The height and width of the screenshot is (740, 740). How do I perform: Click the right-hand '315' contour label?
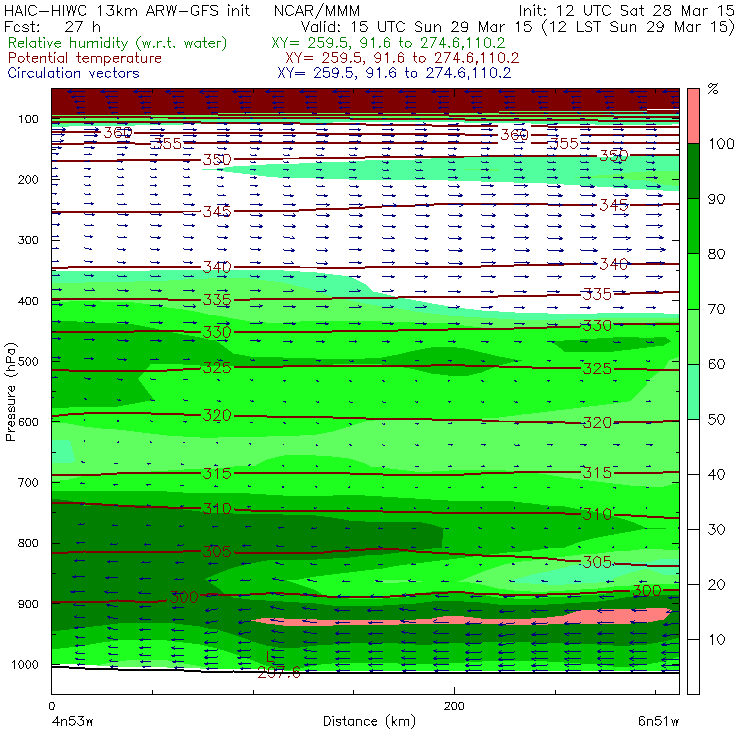point(597,472)
